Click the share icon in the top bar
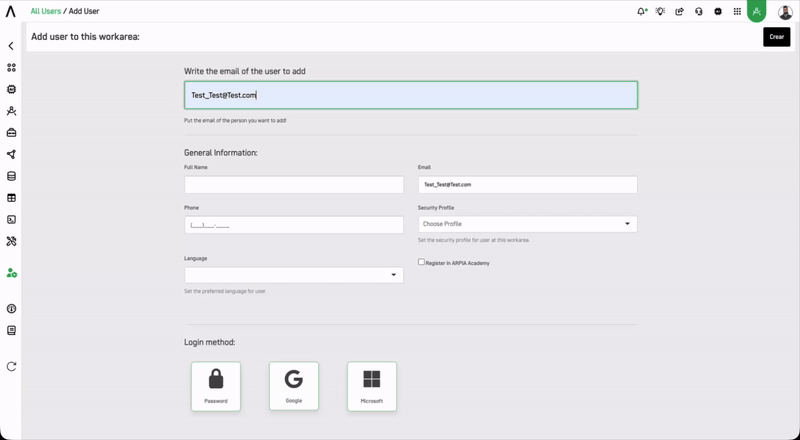Viewport: 800px width, 440px height. click(x=679, y=11)
